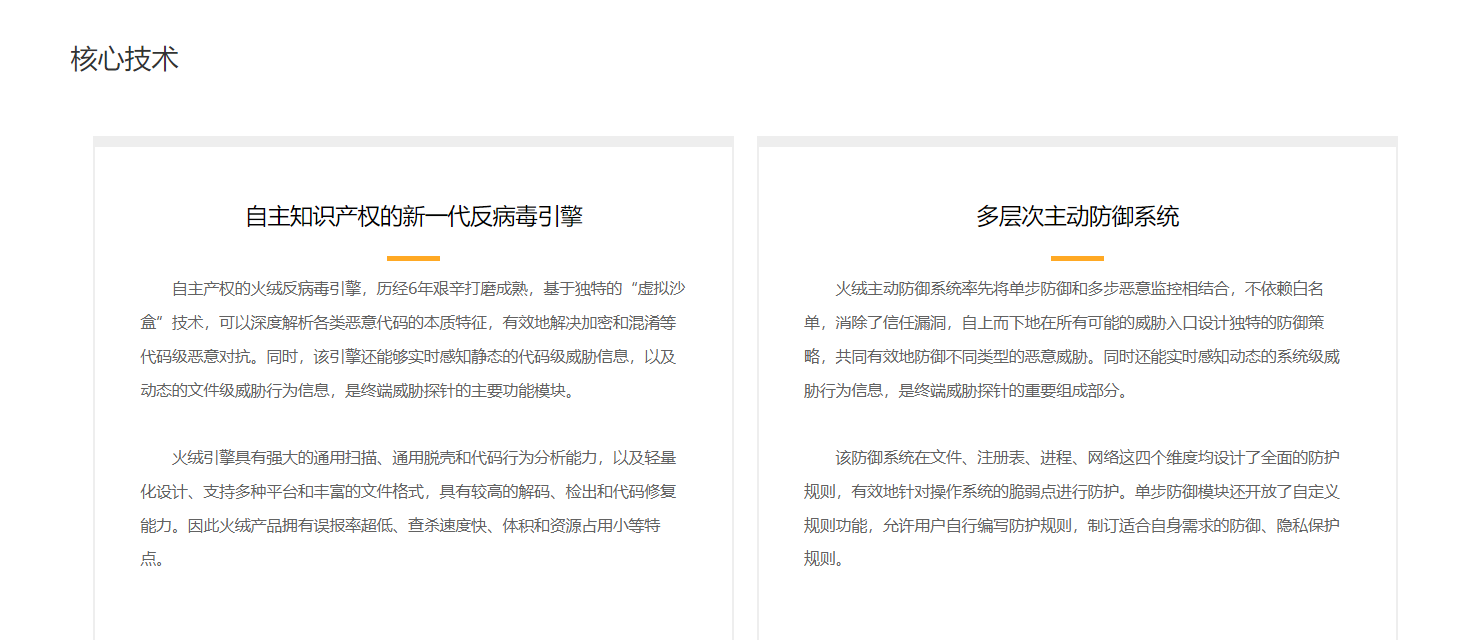Click the paragraph starting 自主产权的火绒反病毒引擎
1478x640 pixels.
click(x=414, y=340)
